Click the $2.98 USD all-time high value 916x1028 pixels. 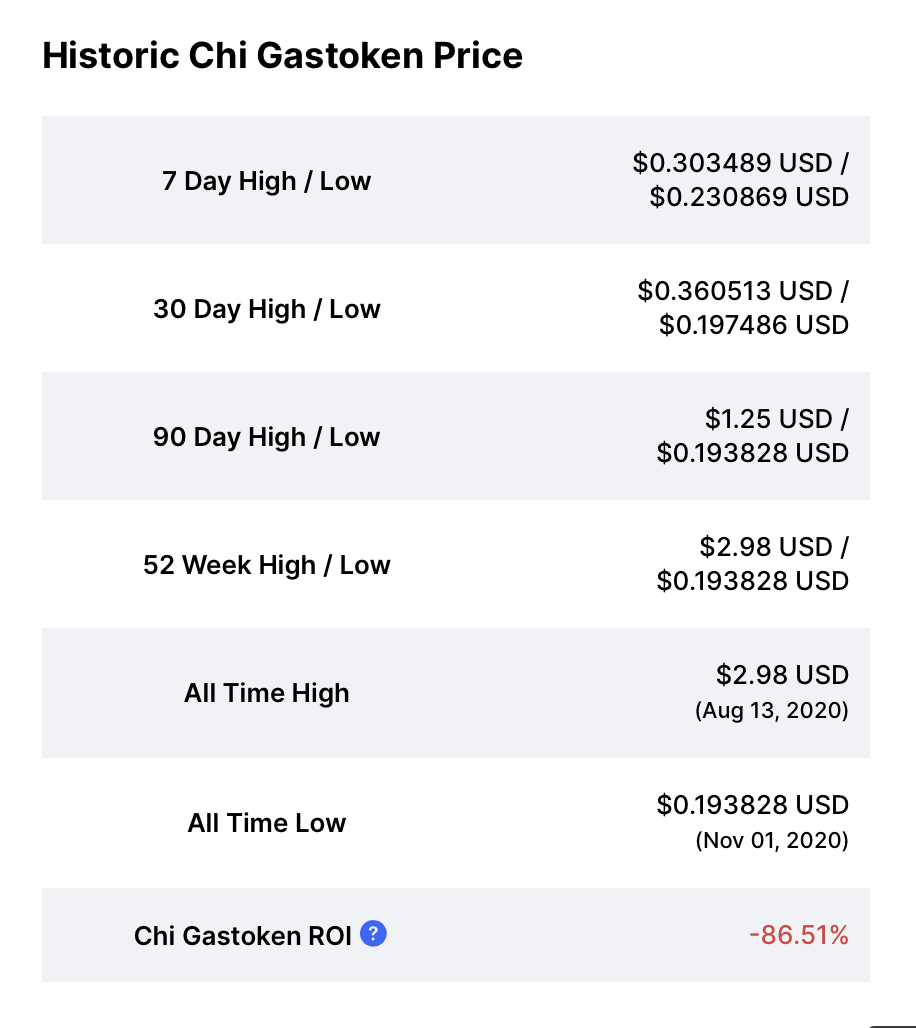pos(782,675)
